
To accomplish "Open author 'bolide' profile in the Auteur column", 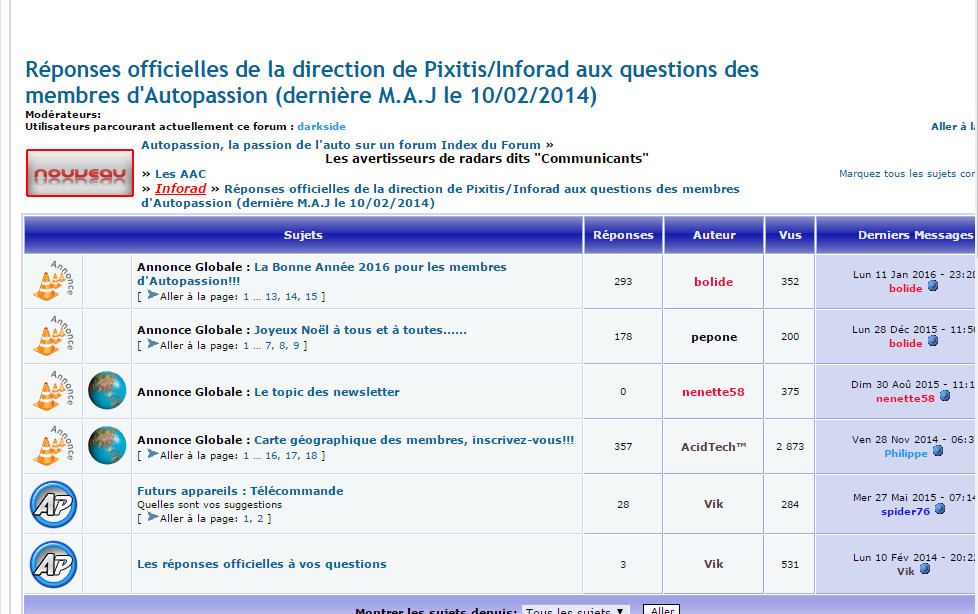I will 714,281.
